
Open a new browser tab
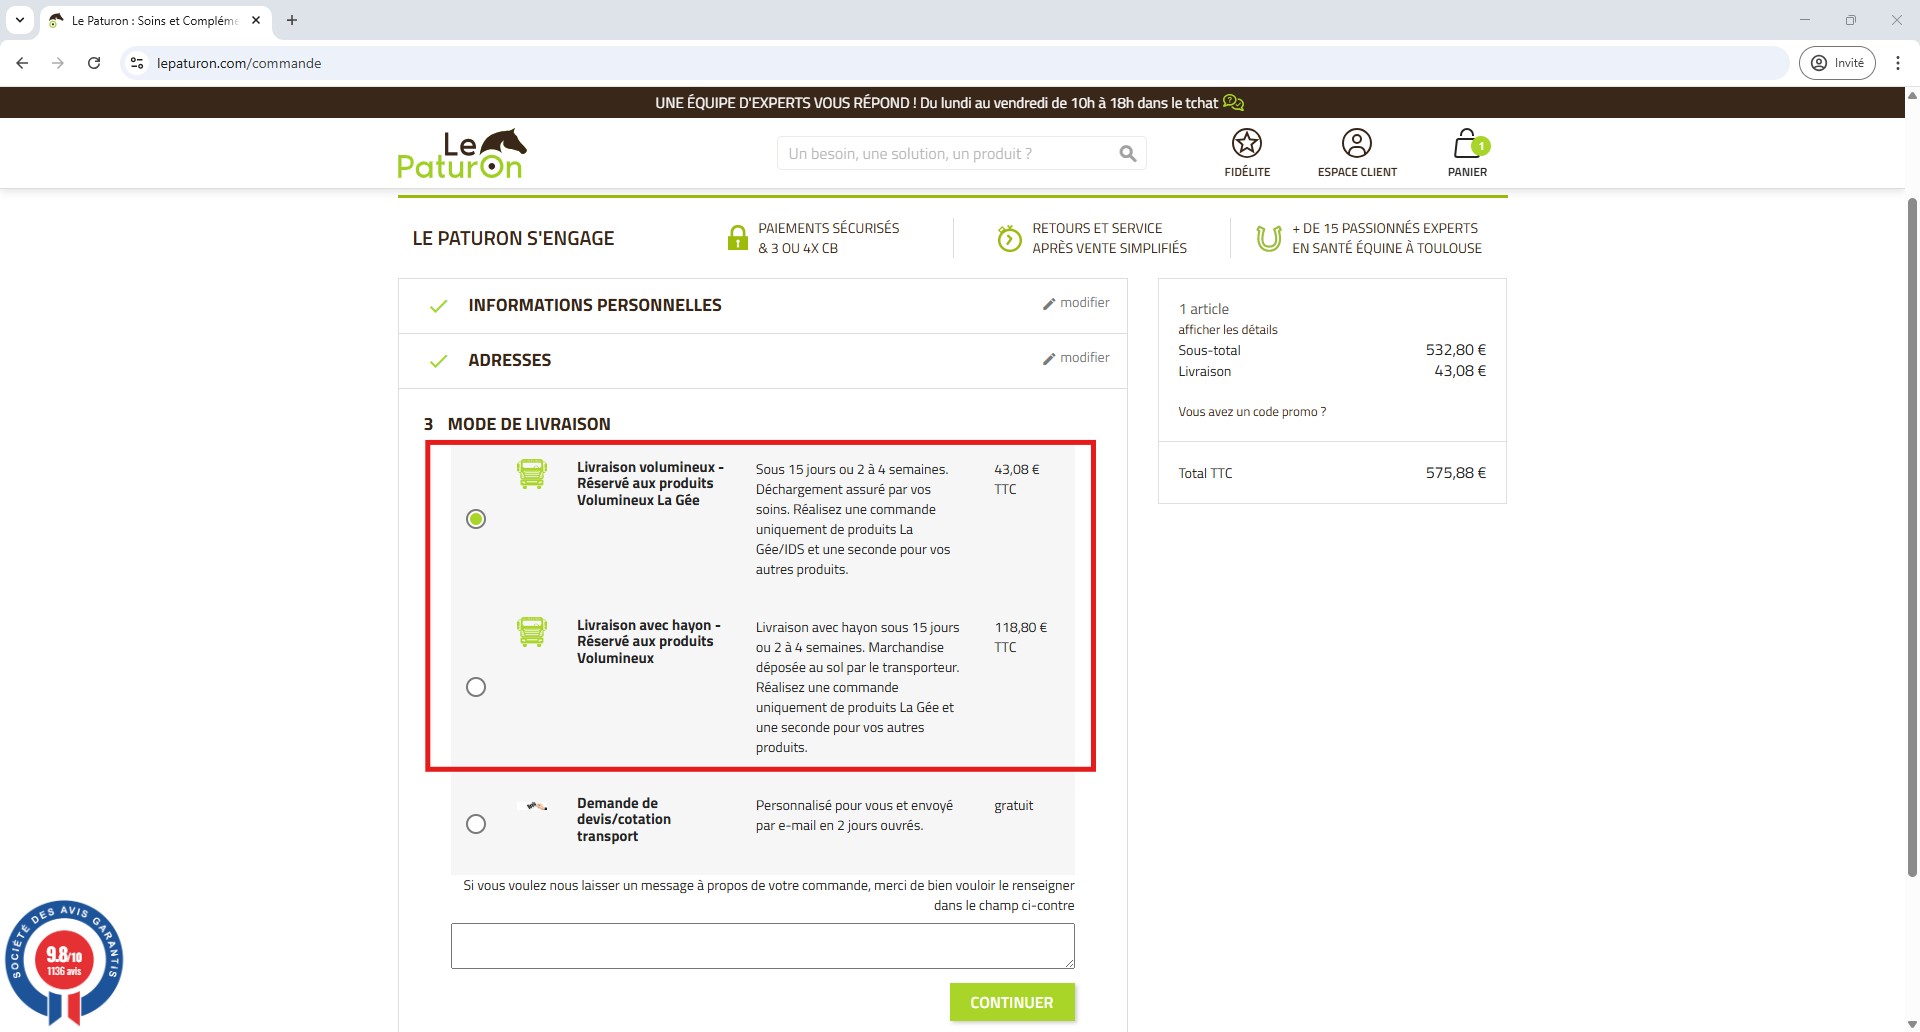click(x=292, y=20)
